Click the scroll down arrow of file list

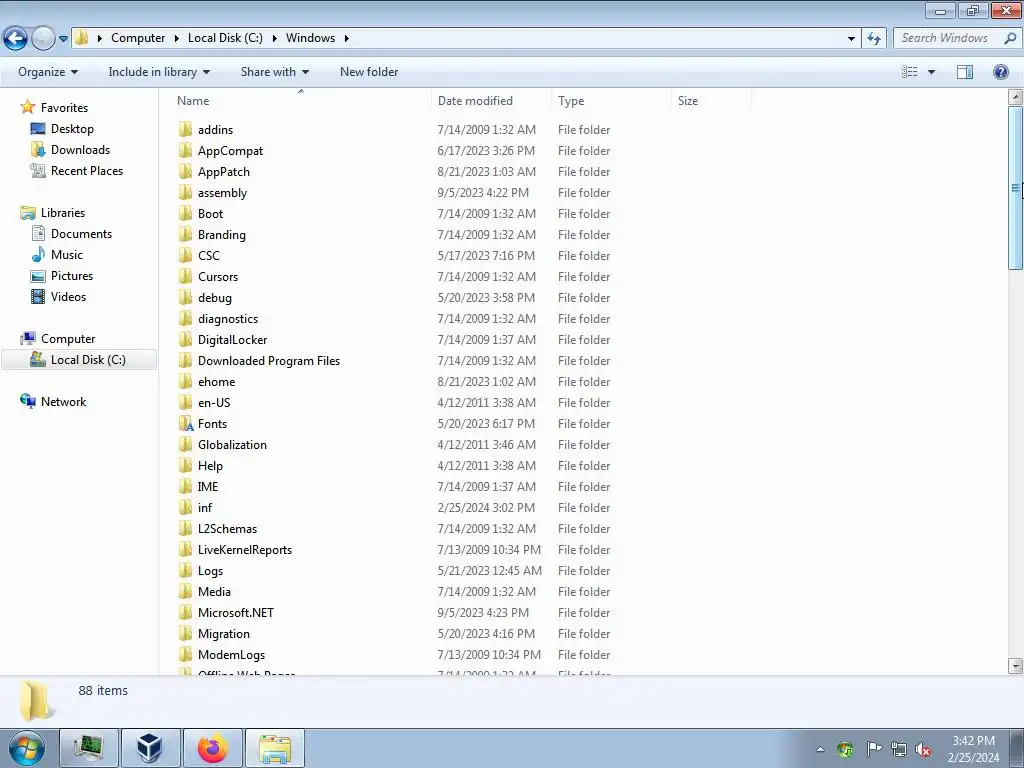point(1016,666)
